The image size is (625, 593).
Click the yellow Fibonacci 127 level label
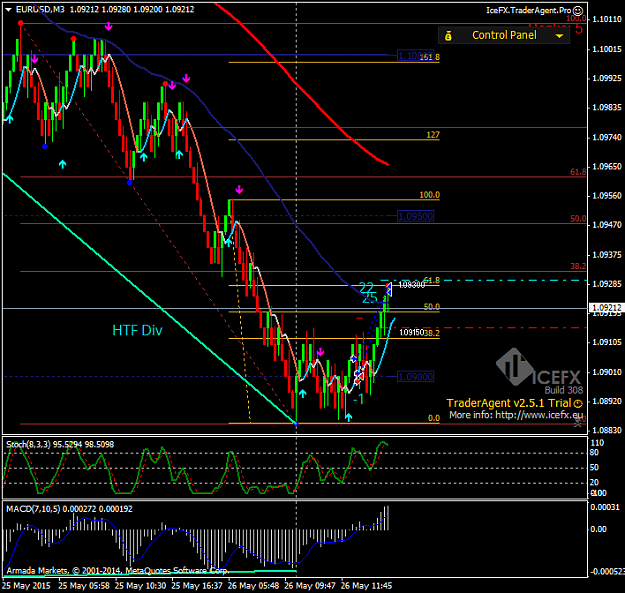click(x=433, y=135)
